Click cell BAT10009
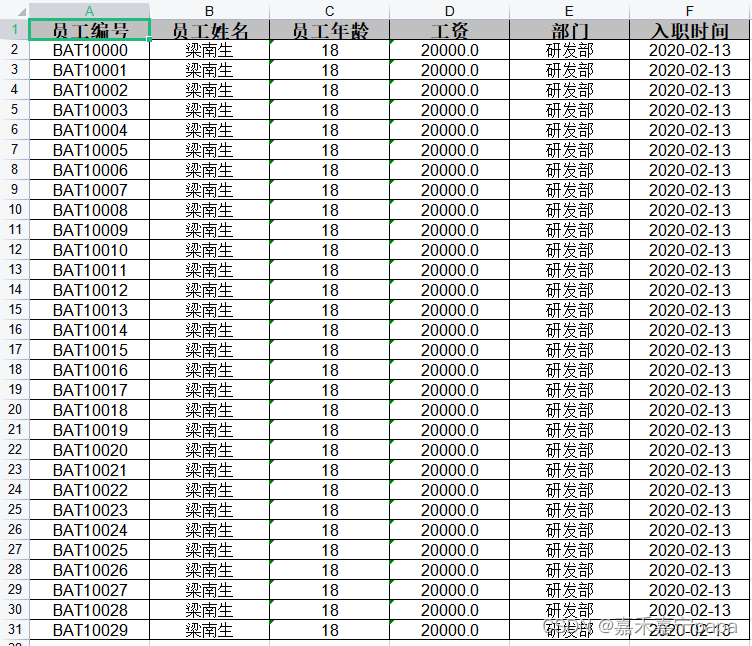The width and height of the screenshot is (752, 646). coord(90,230)
